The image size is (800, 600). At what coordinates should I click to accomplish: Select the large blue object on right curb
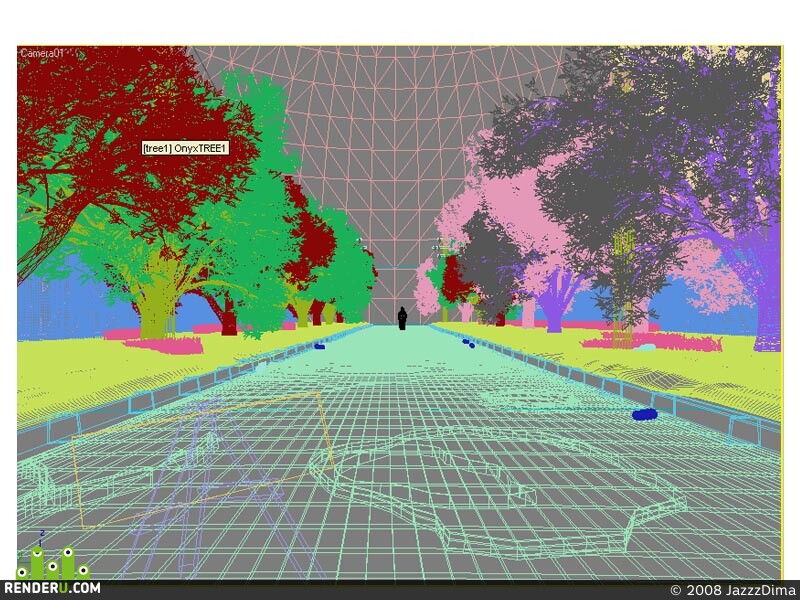point(645,415)
